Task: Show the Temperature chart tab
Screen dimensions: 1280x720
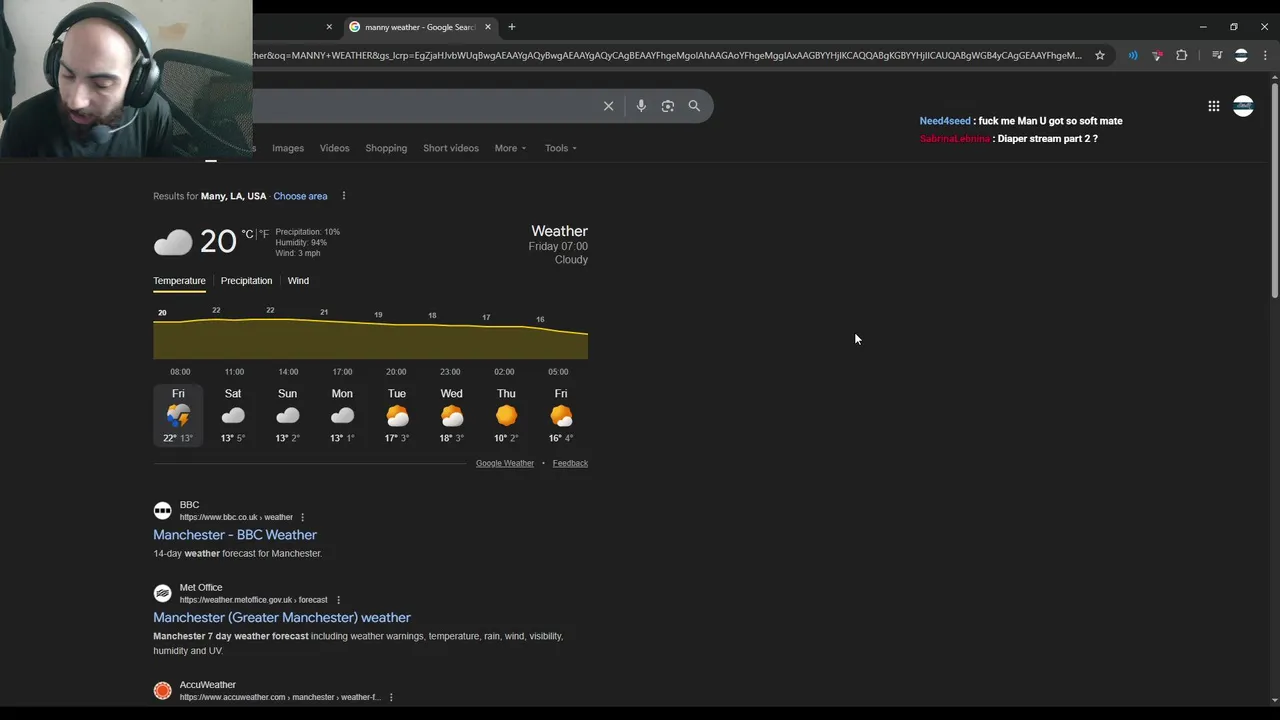Action: [179, 281]
